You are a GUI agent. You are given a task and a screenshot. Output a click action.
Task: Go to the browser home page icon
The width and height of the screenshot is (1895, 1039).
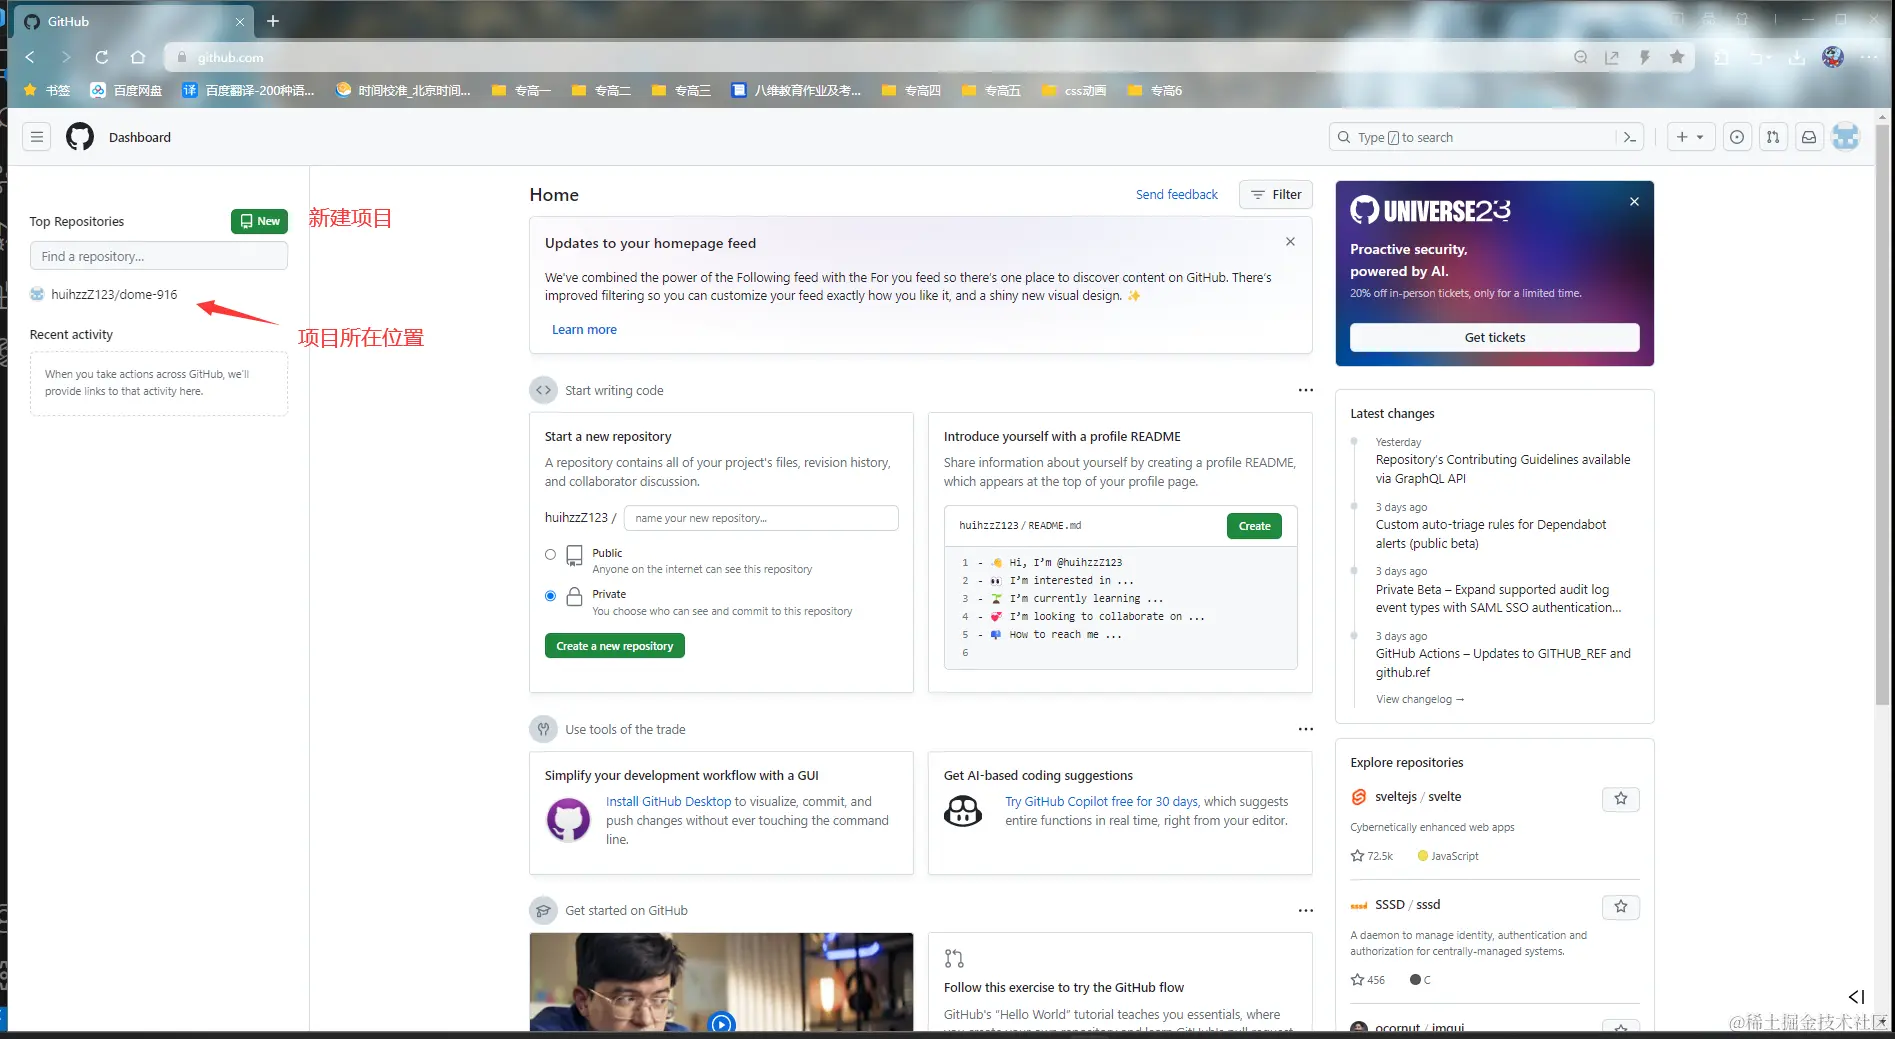click(x=138, y=57)
